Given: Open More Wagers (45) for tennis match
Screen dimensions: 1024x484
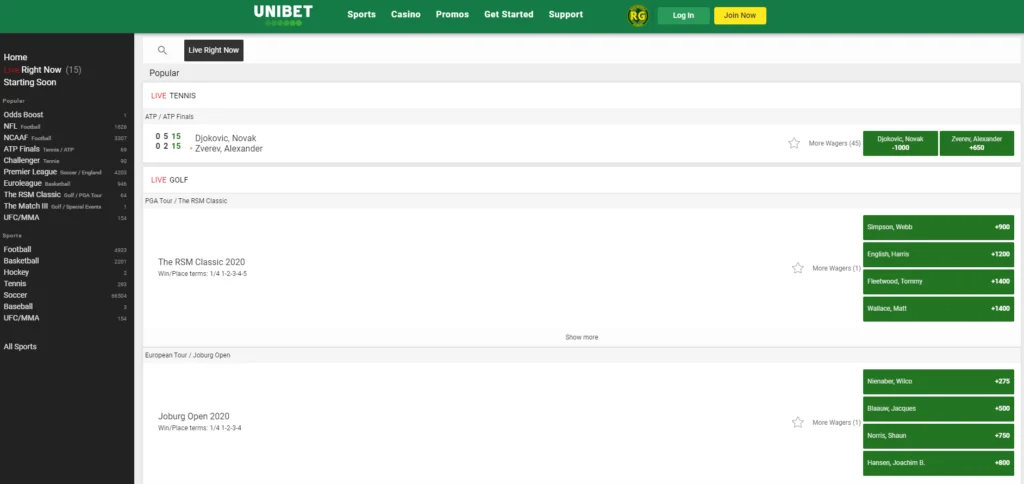Looking at the screenshot, I should coord(835,143).
